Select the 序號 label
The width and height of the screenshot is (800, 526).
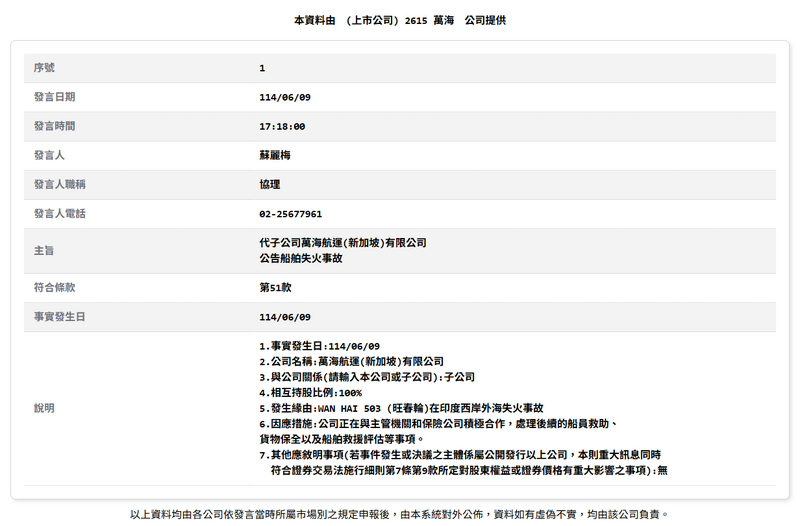pos(44,68)
